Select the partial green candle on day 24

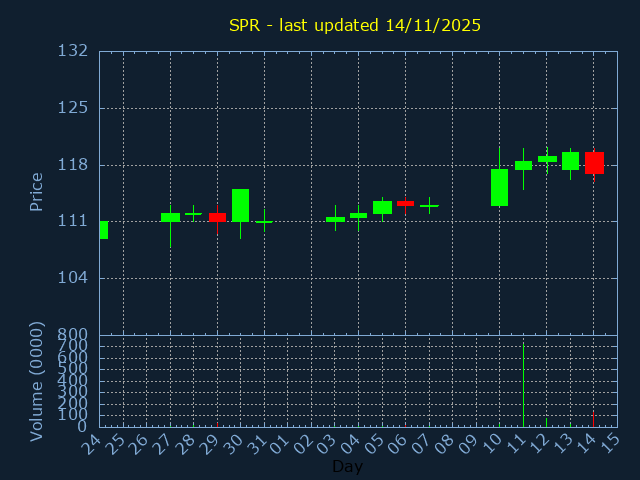coord(103,230)
